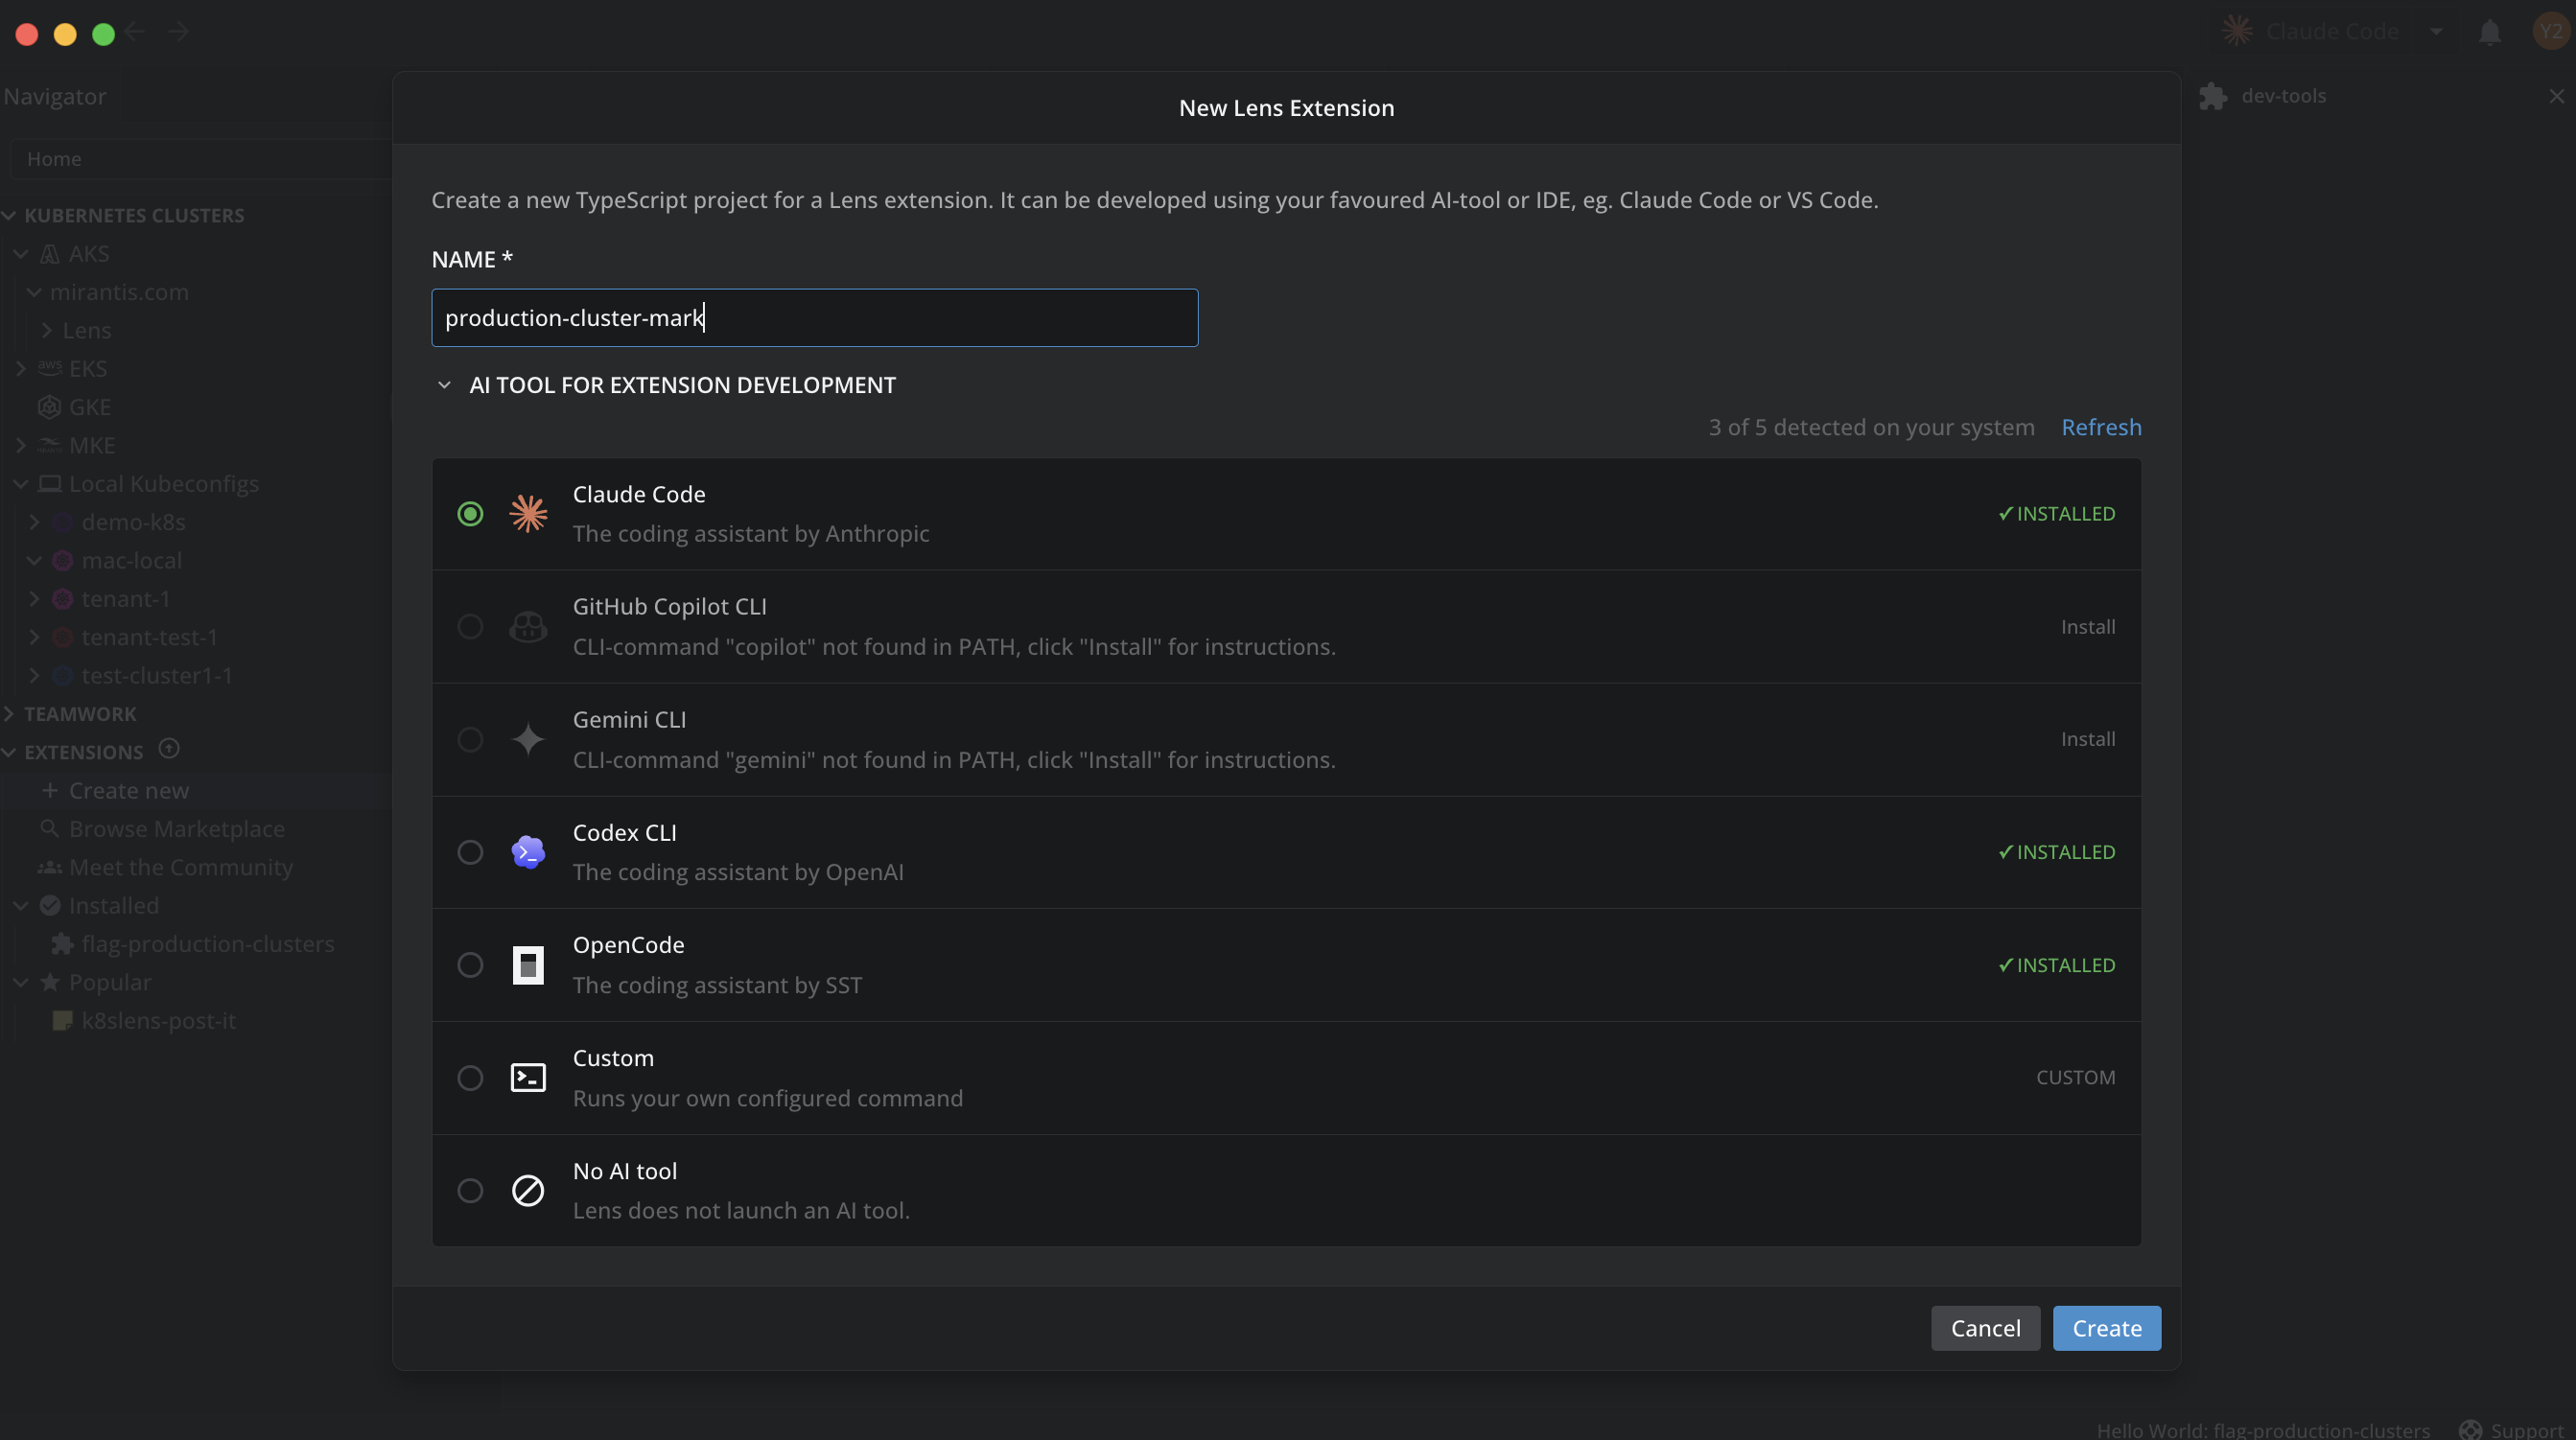This screenshot has width=2576, height=1440.
Task: Click the upload icon next to EXTENSIONS
Action: (169, 749)
